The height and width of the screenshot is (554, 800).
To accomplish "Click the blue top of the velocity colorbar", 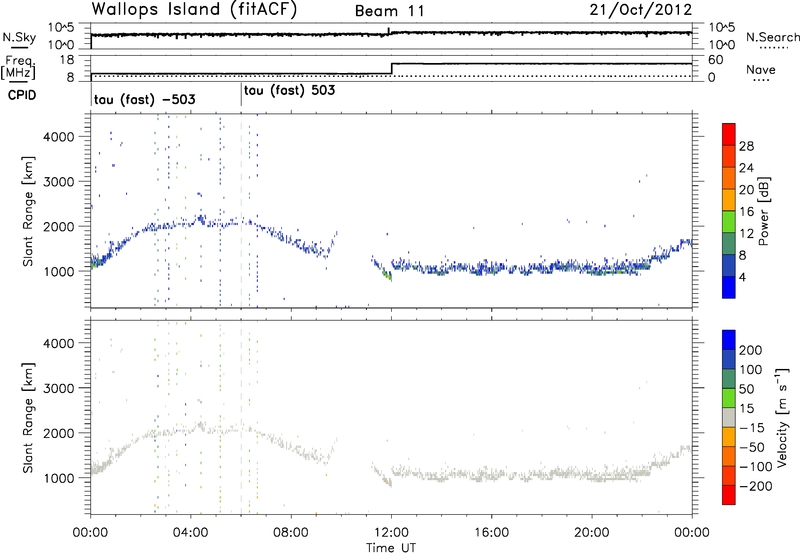I will pyautogui.click(x=729, y=340).
